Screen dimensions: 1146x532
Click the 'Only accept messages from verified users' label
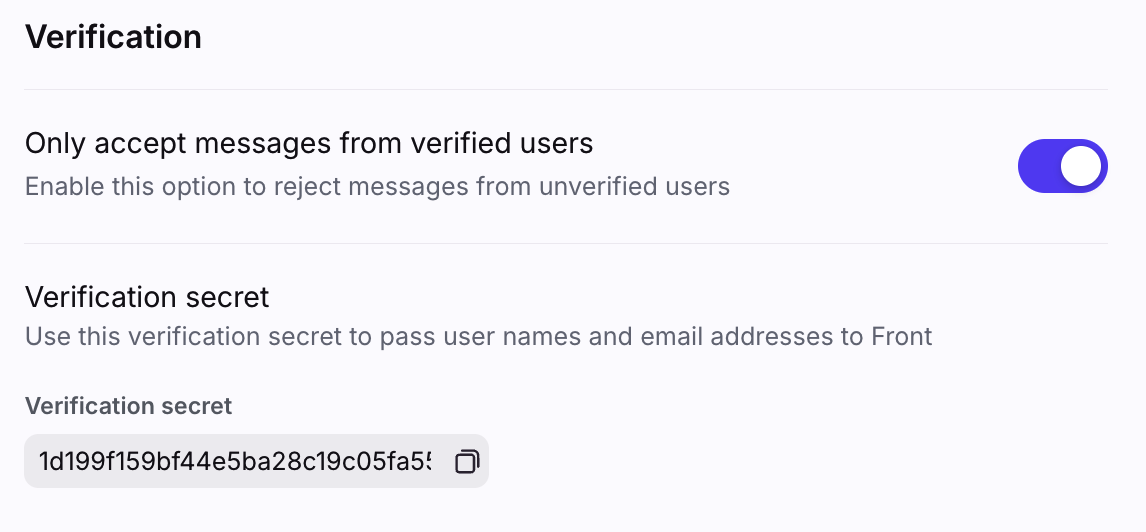[x=309, y=143]
